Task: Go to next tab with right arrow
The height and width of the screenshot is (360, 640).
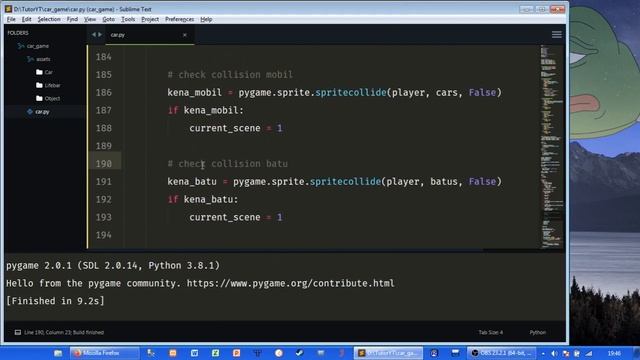Action: click(x=100, y=35)
